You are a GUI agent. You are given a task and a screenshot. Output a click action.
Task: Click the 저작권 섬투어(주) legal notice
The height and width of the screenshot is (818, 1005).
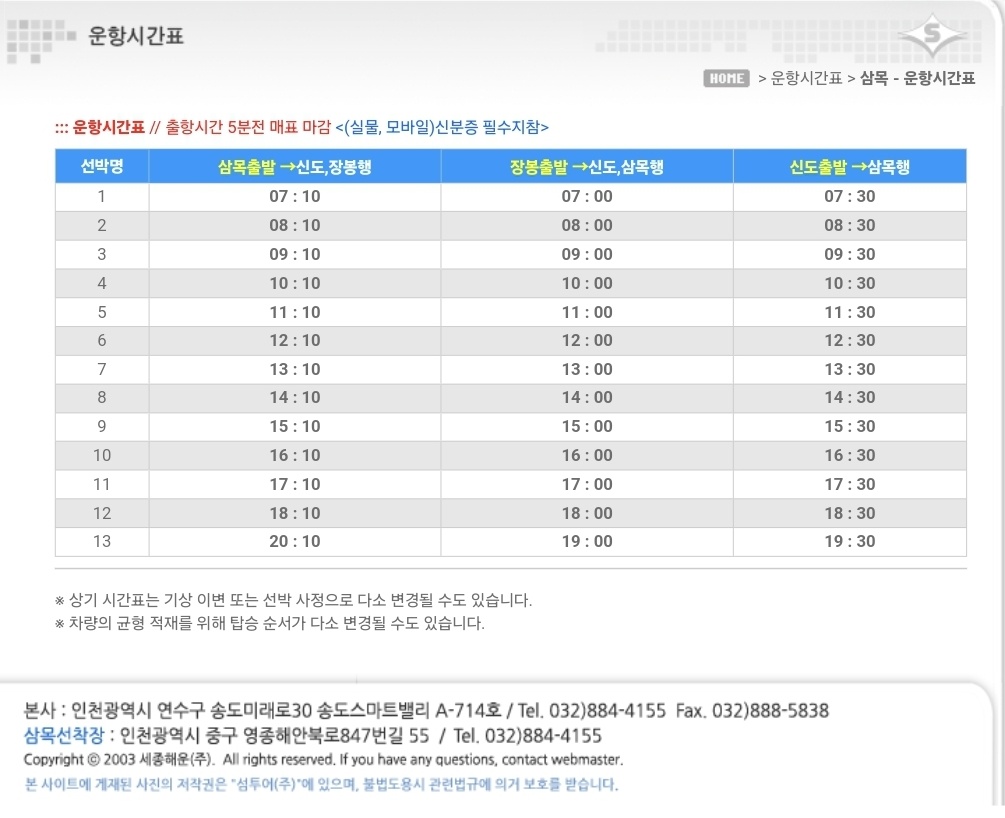click(321, 784)
